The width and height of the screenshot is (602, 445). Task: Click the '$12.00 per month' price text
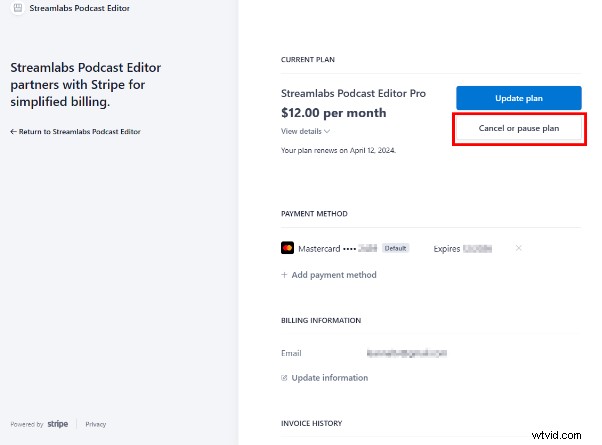coord(334,113)
